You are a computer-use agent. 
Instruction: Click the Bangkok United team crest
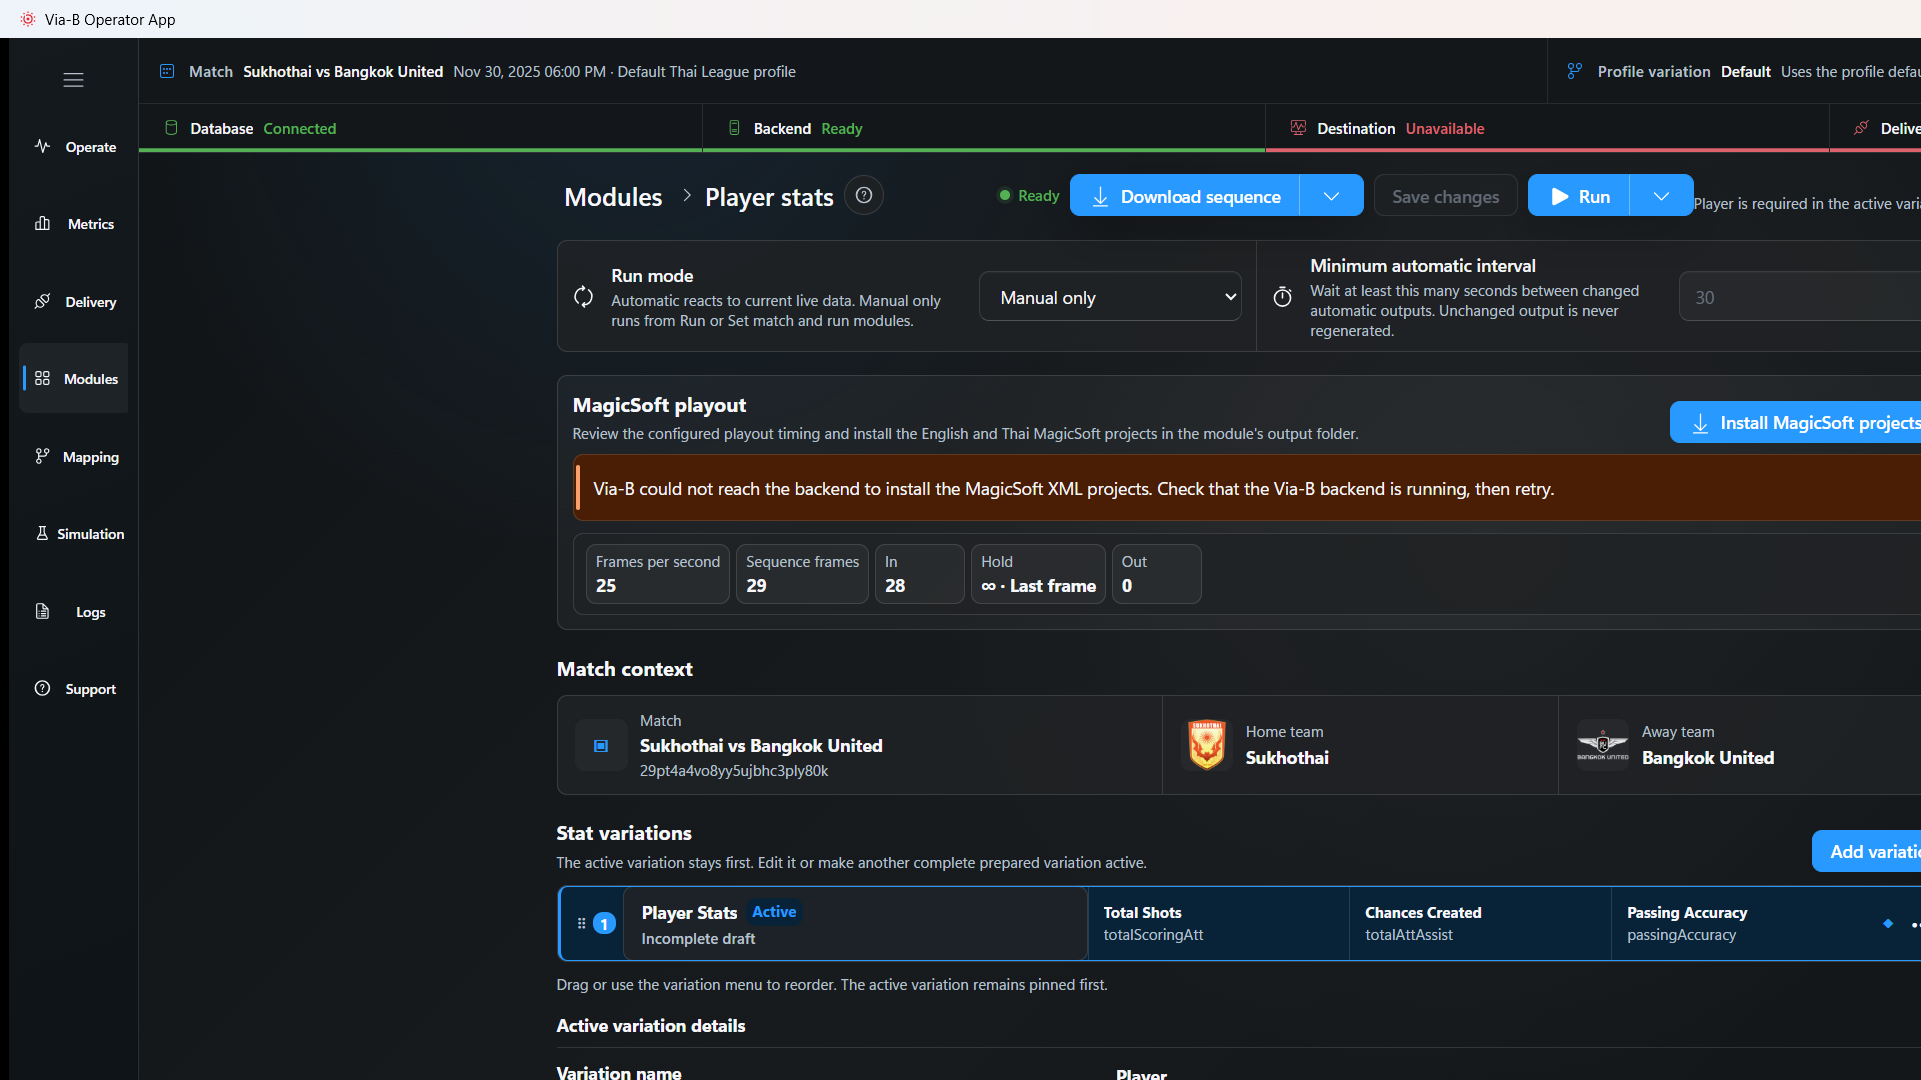pyautogui.click(x=1603, y=745)
